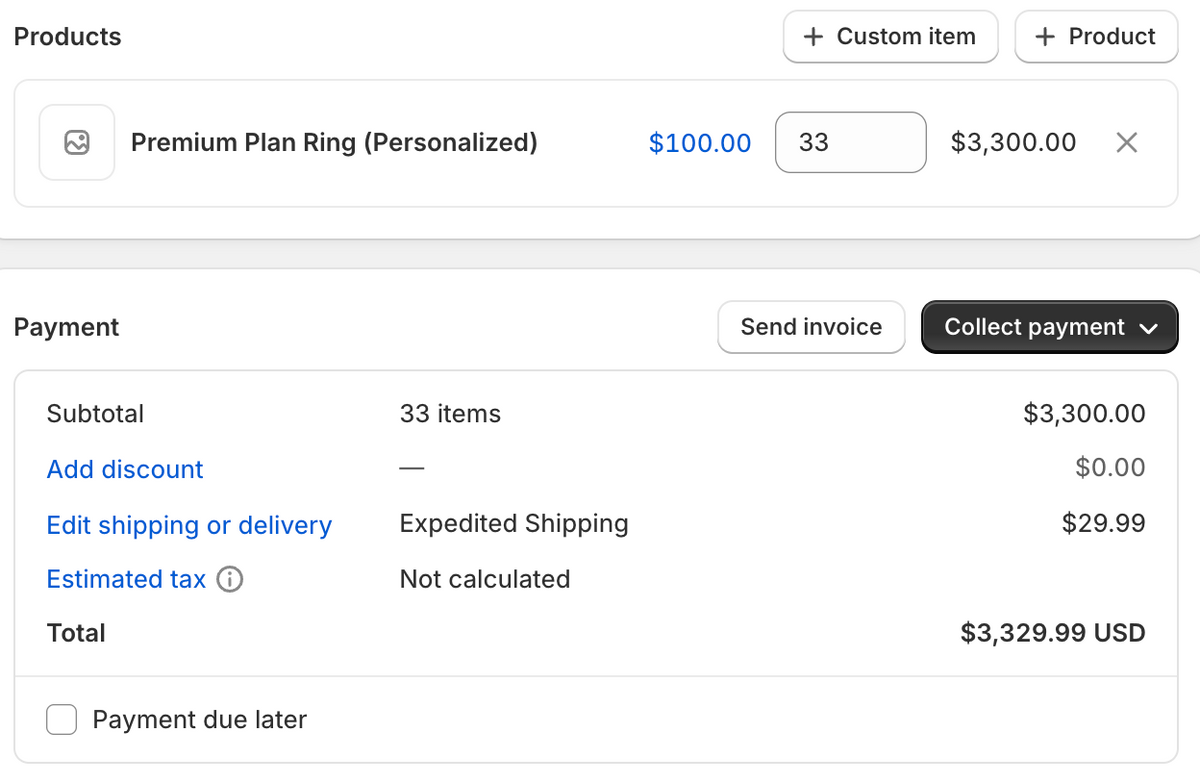Viewport: 1200px width, 783px height.
Task: Click the Collect payment button text
Action: [1035, 327]
